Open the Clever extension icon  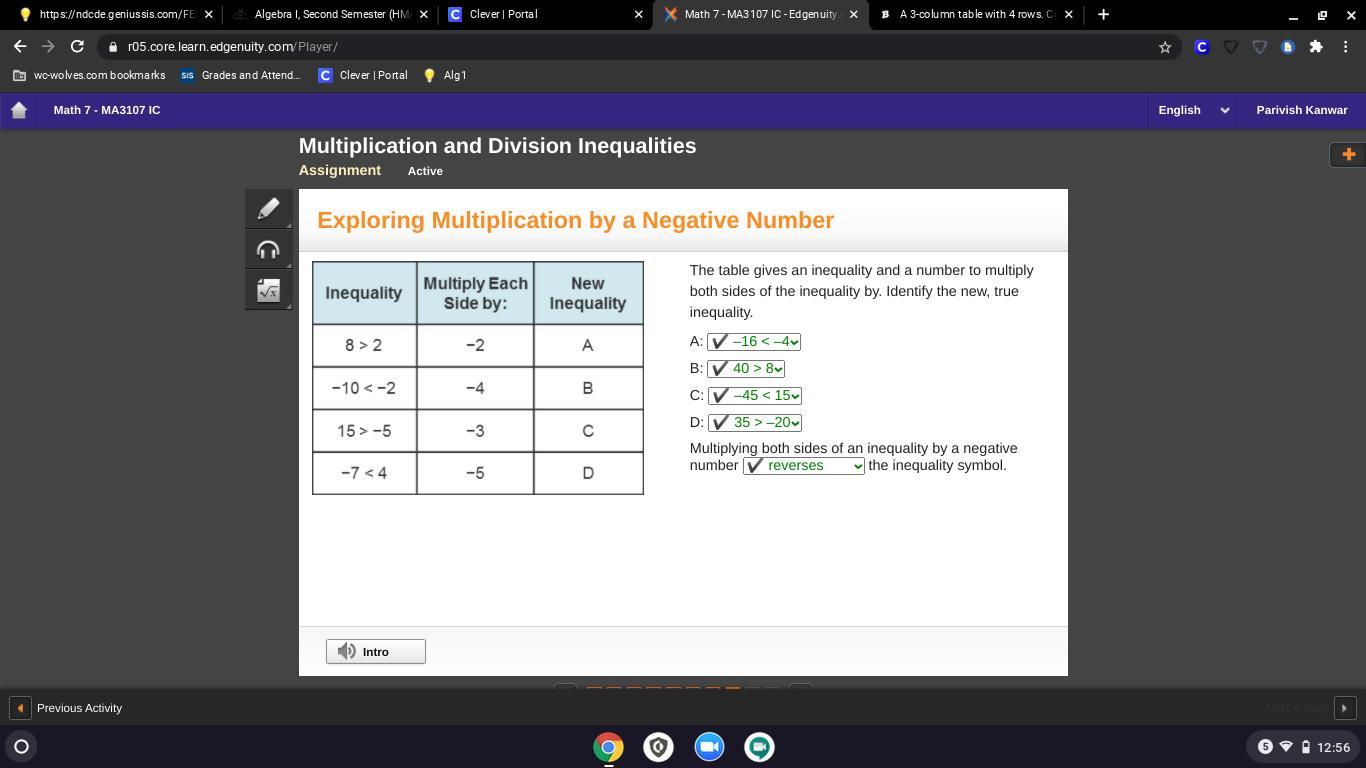point(1202,47)
